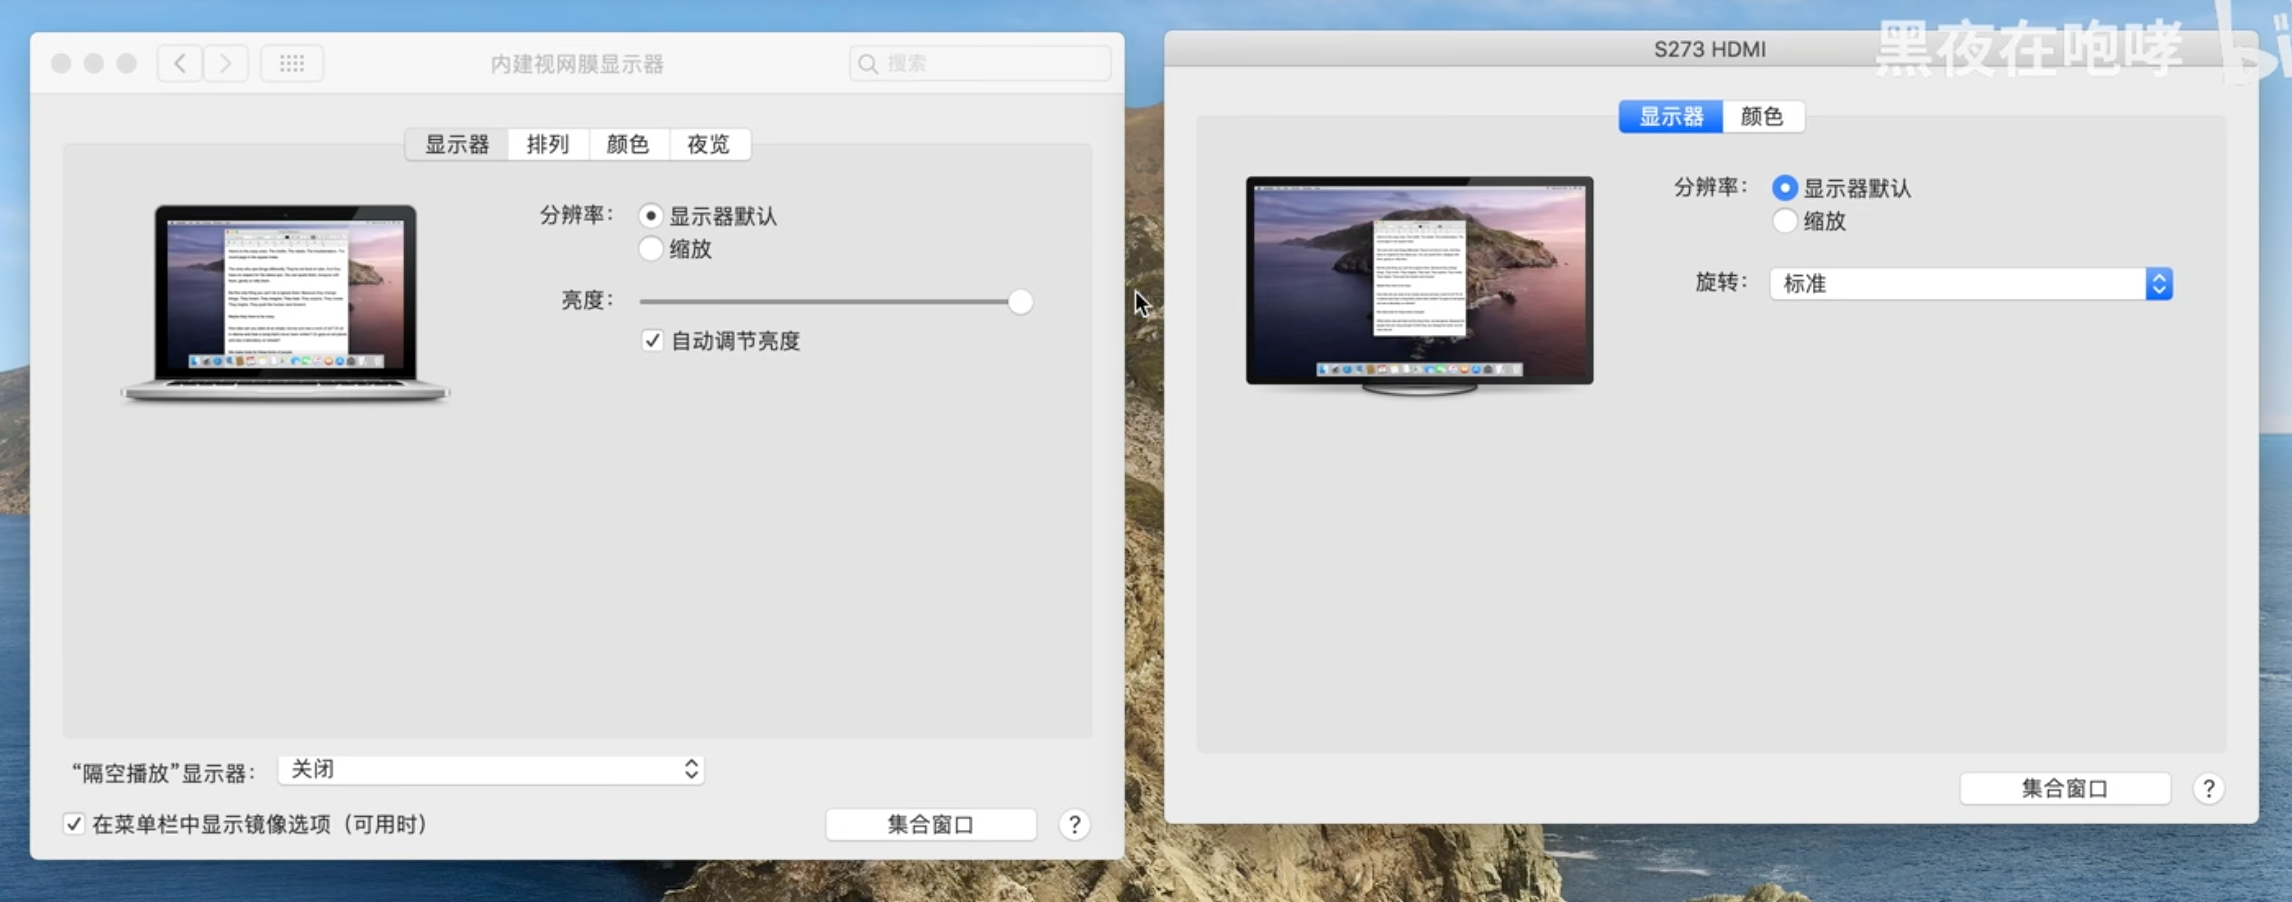Click the Help question mark in S273 HDMI window

point(2208,788)
